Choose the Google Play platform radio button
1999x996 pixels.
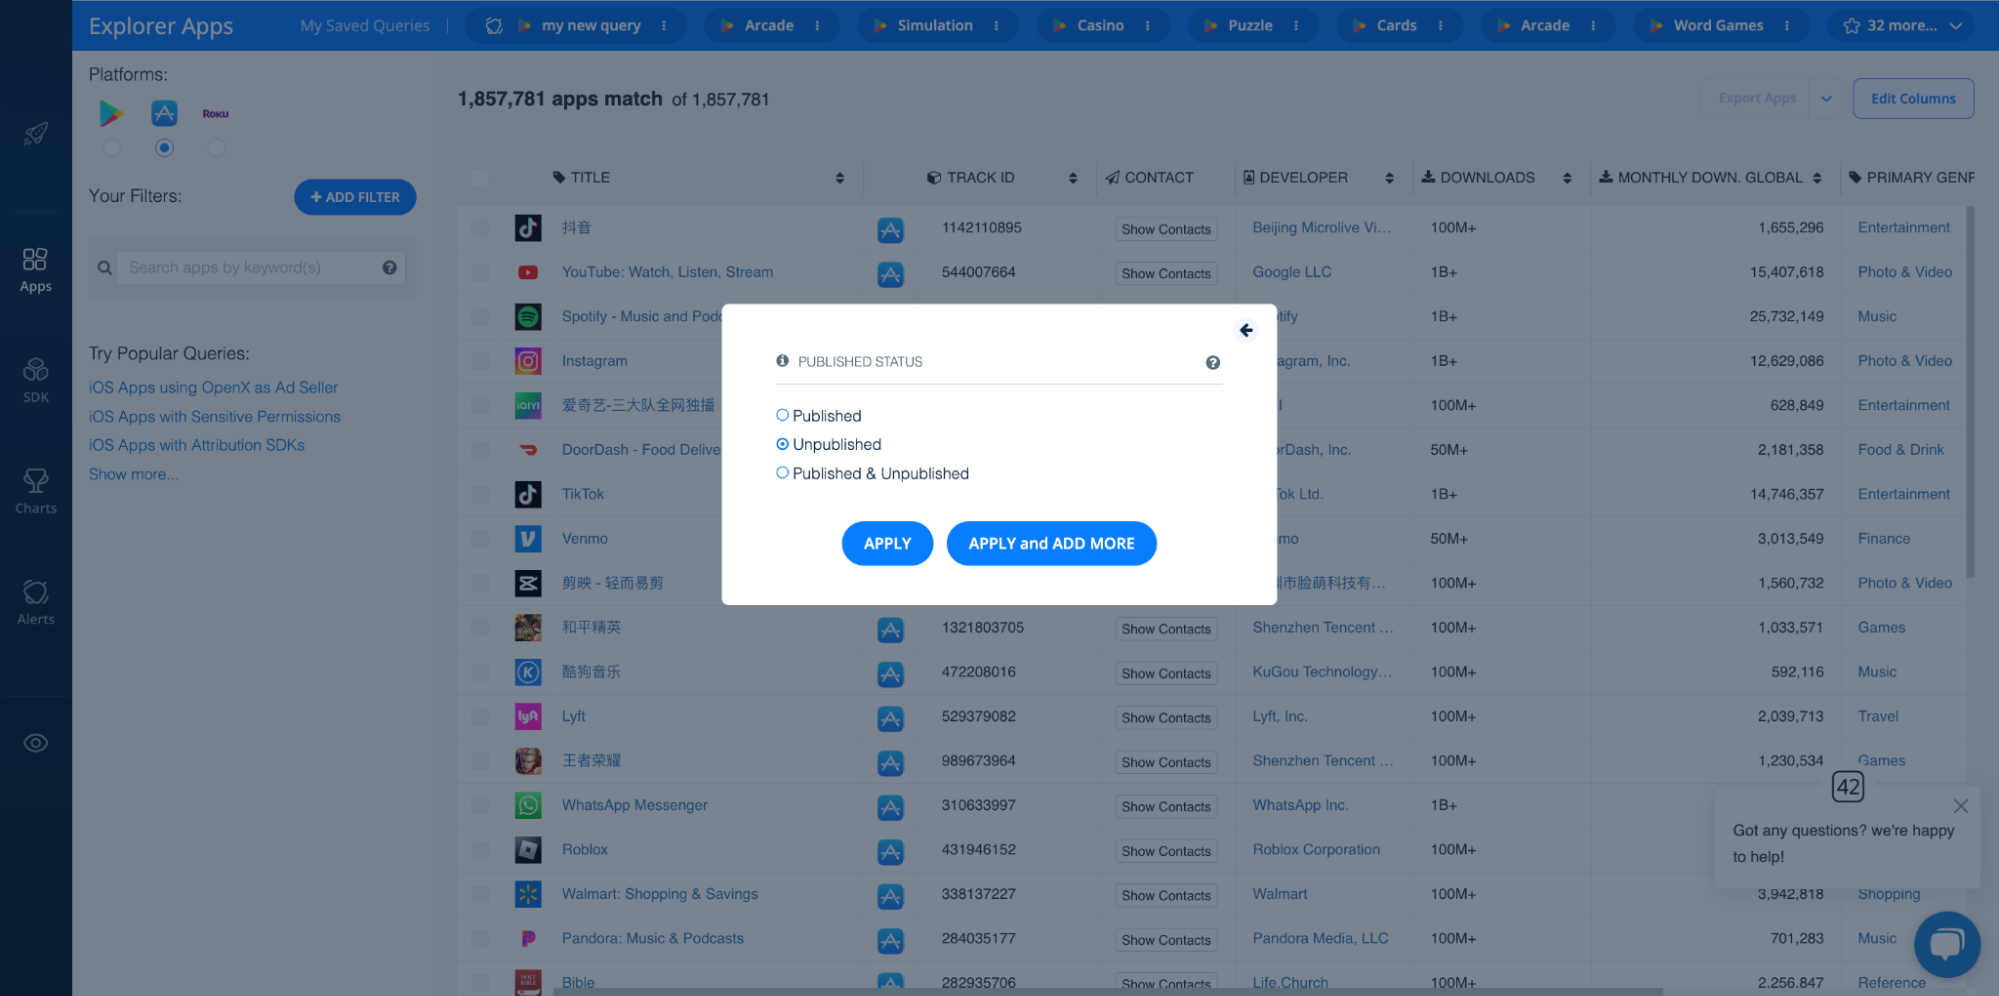pos(112,148)
